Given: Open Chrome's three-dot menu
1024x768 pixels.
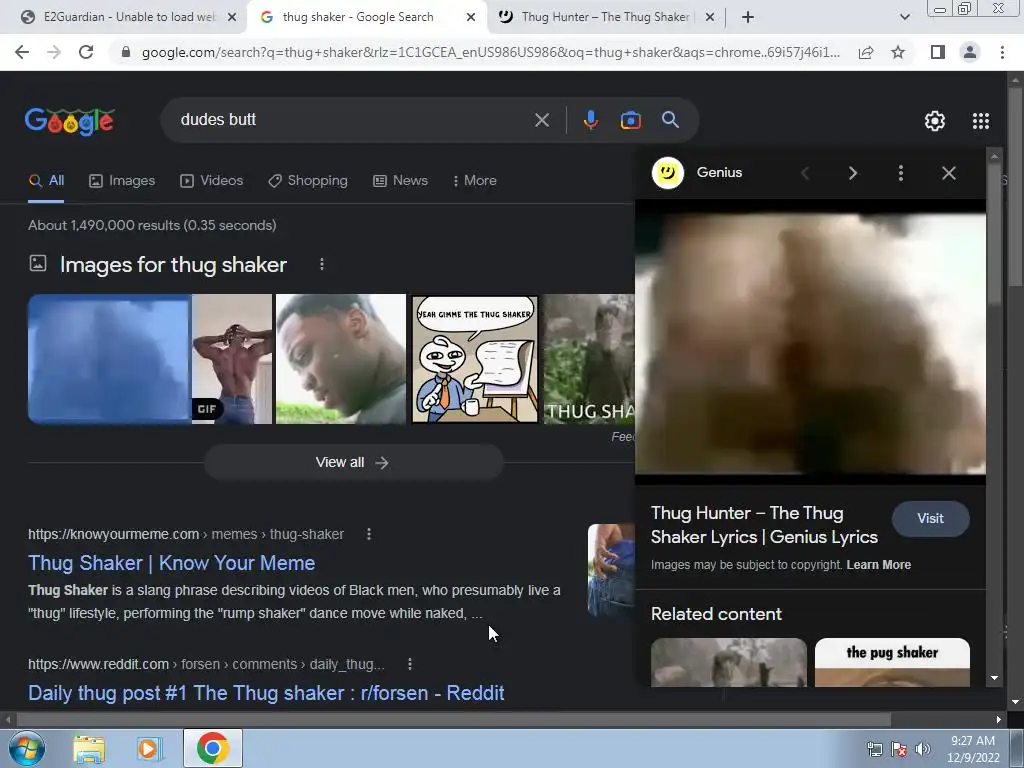Looking at the screenshot, I should tap(1002, 52).
